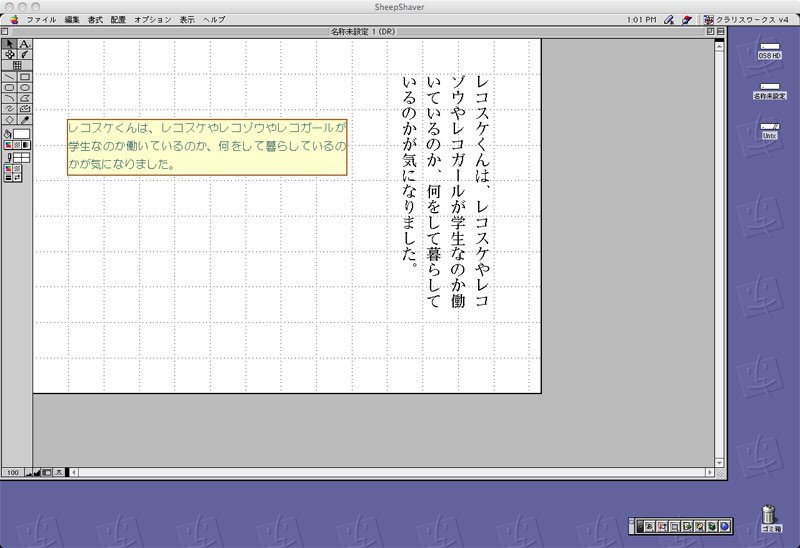Select the 名称未設定 disk icon on desktop
Viewport: 800px width, 548px height.
tap(769, 91)
